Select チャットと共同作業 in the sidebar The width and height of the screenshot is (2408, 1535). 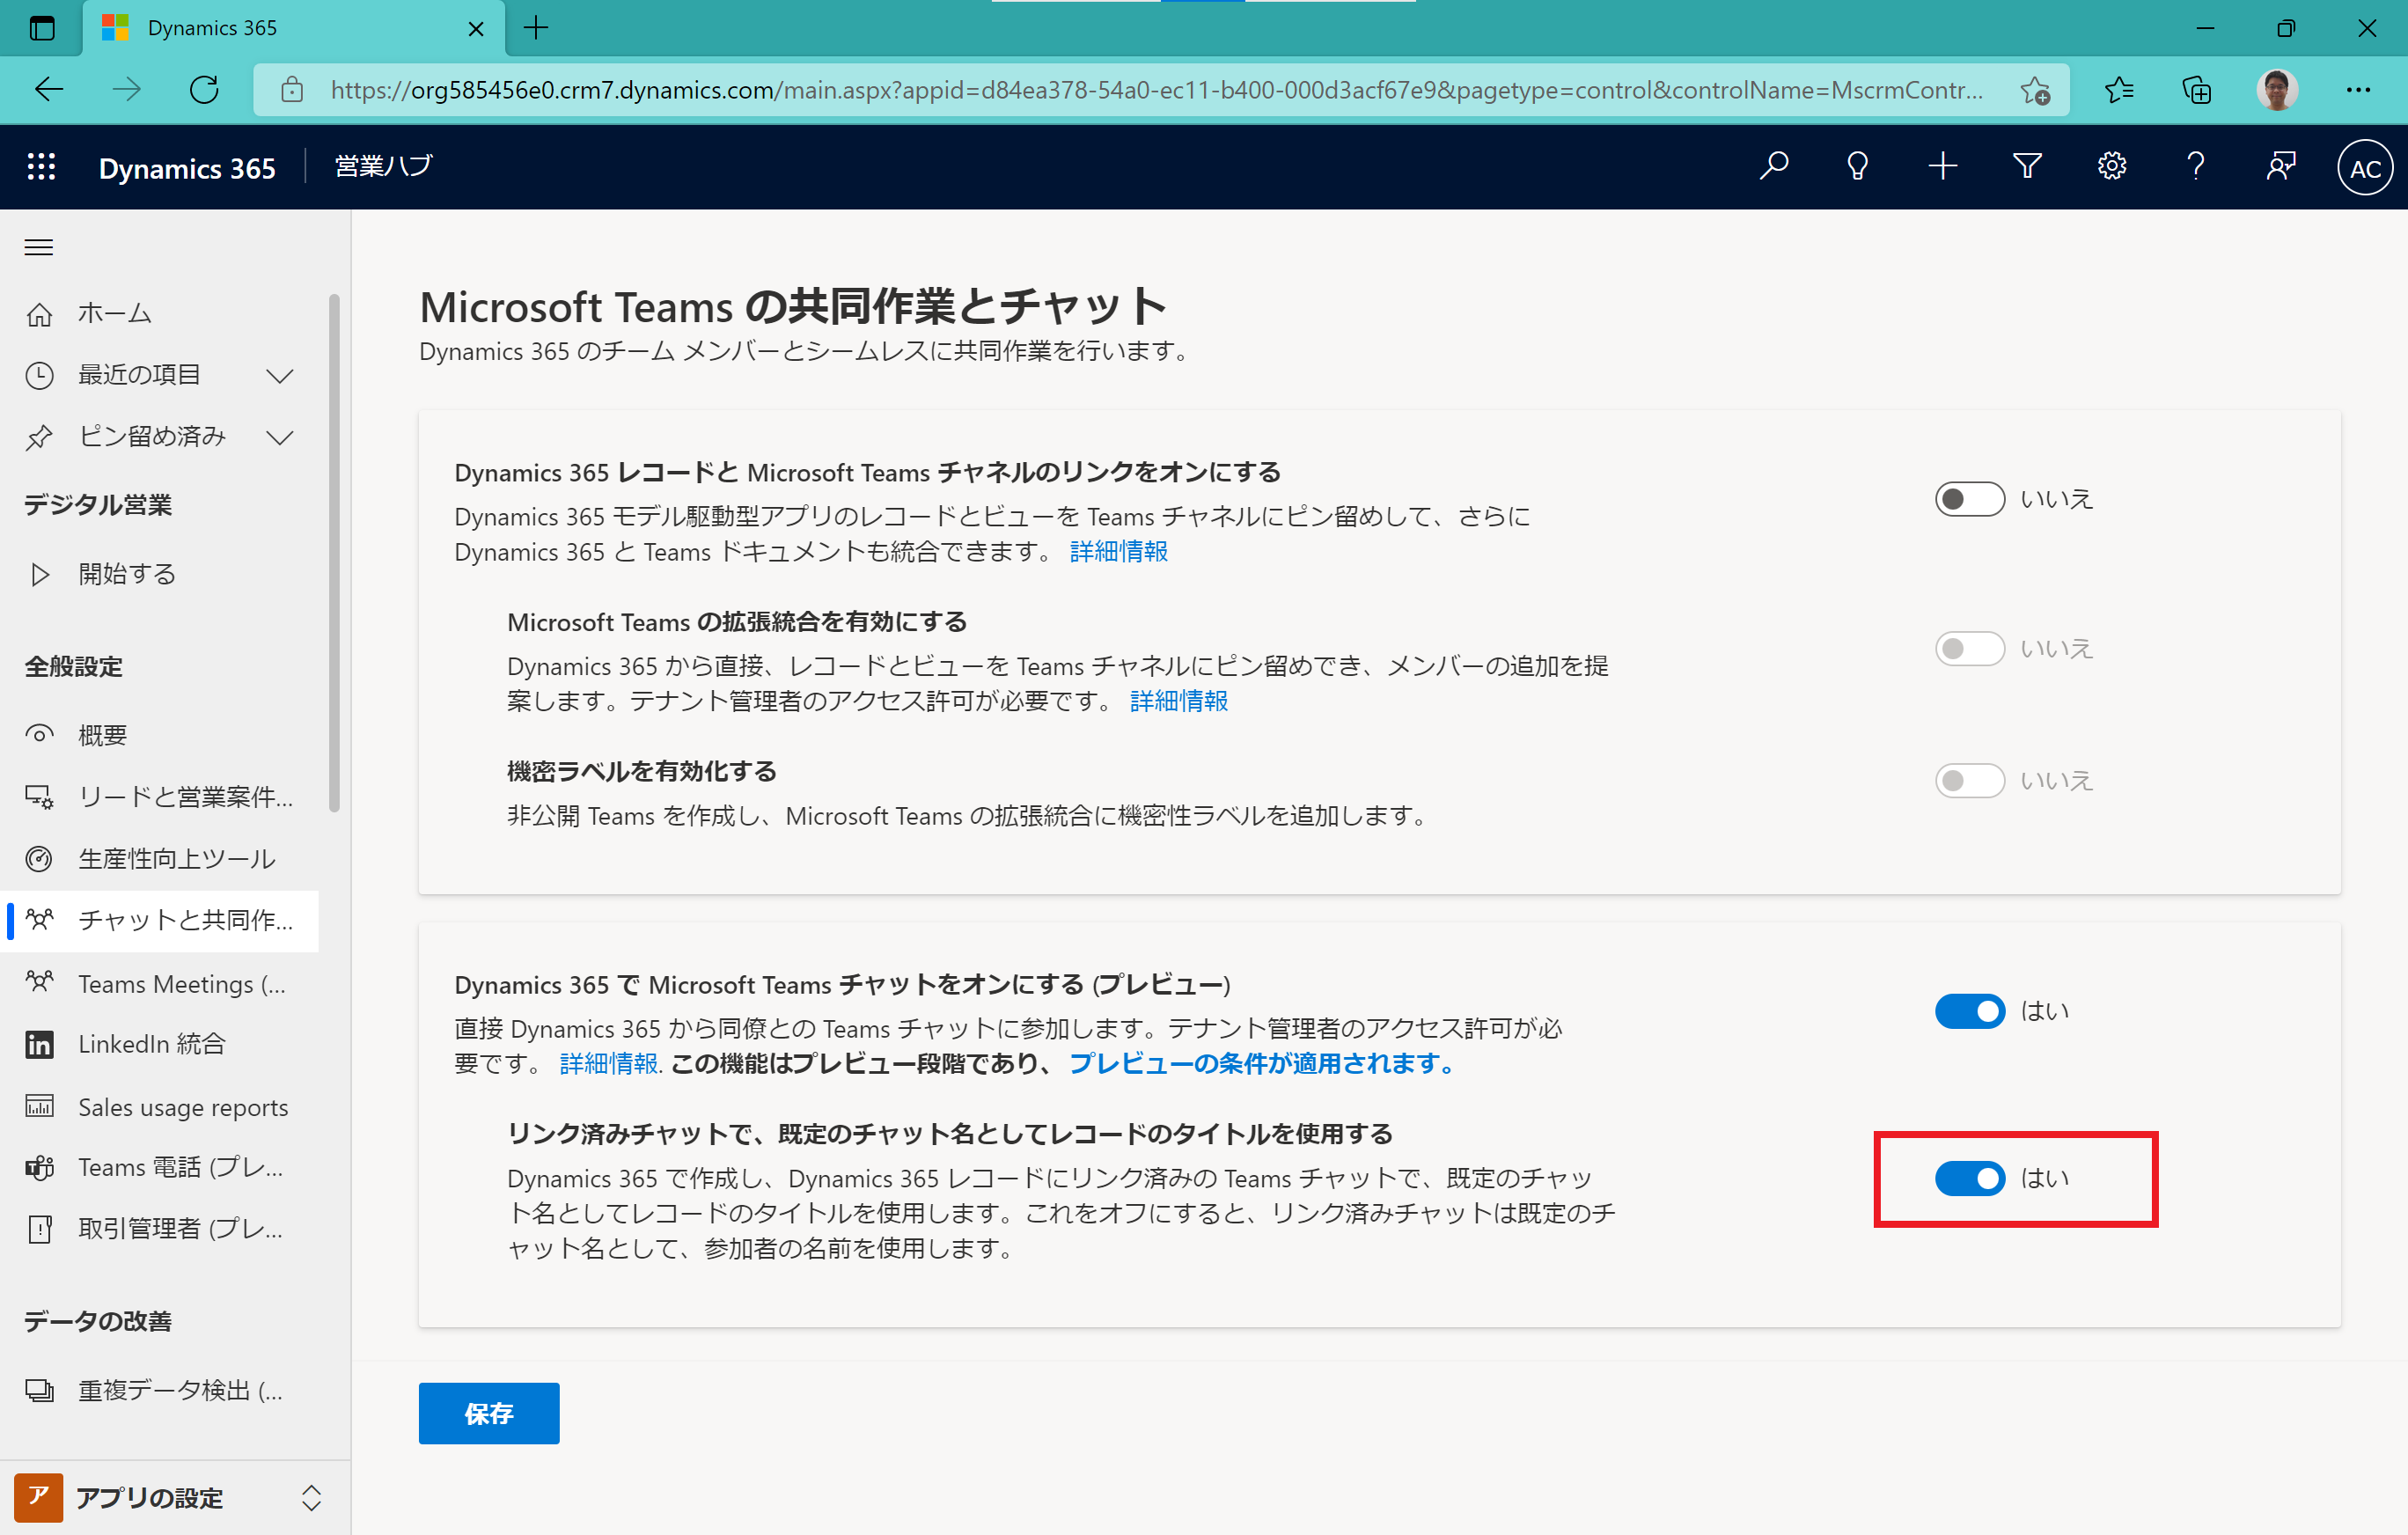point(160,920)
